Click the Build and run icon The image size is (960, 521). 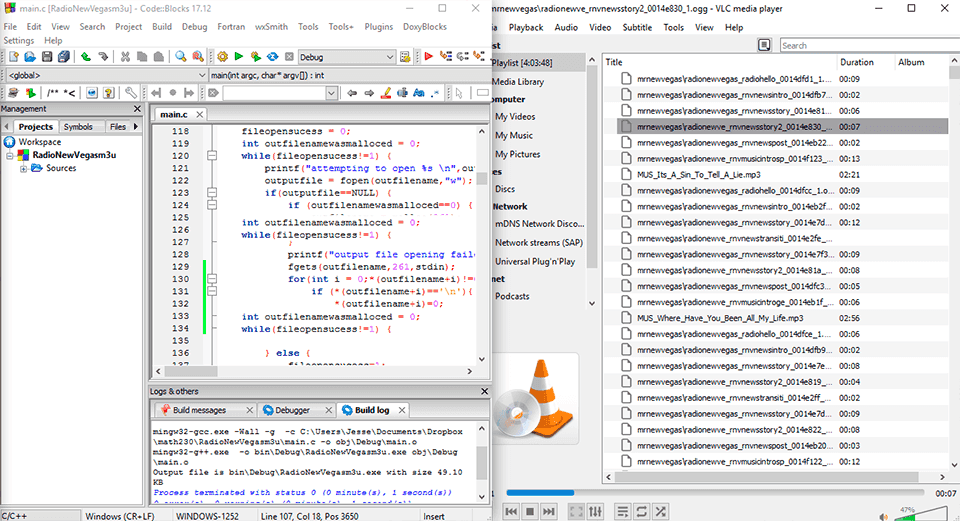256,57
